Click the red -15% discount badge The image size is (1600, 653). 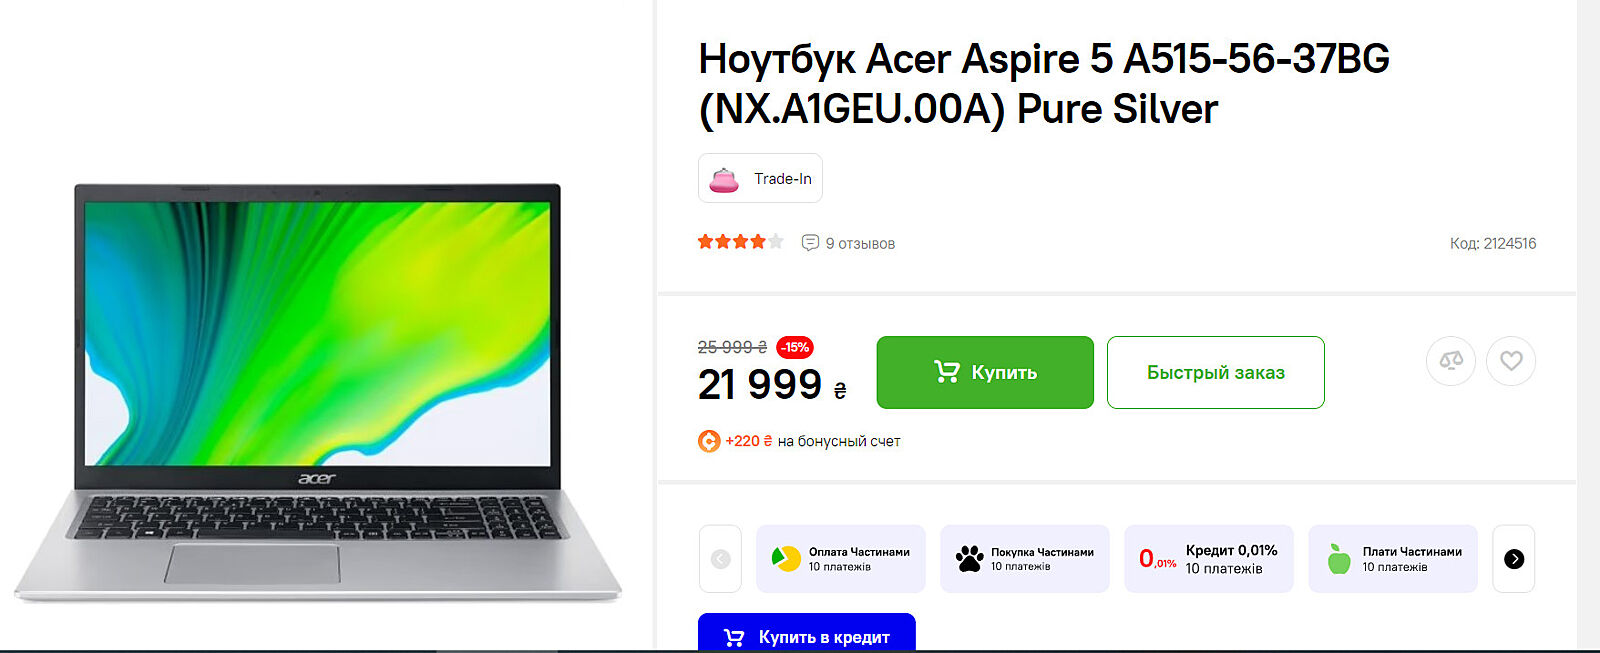coord(795,347)
